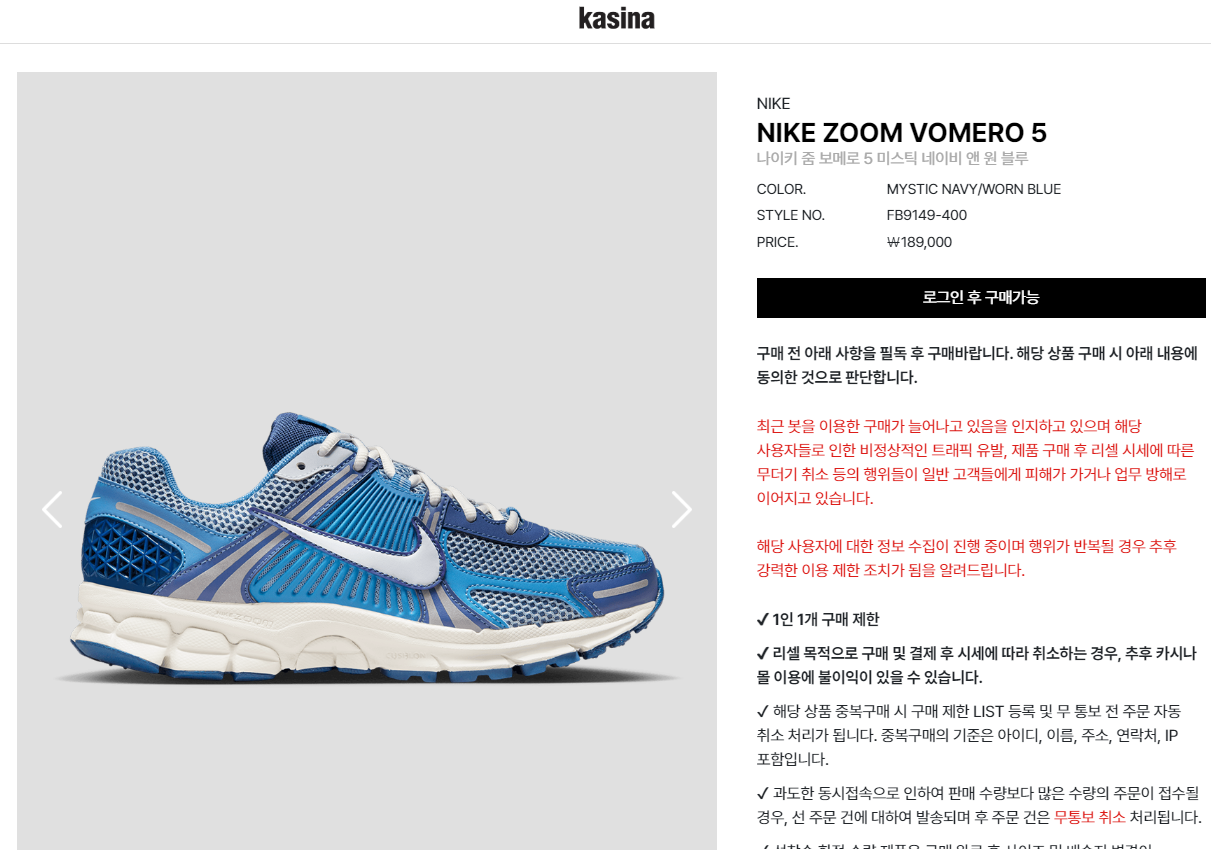Image resolution: width=1211 pixels, height=850 pixels.
Task: Advance to next shoe image with right arrow
Action: (x=681, y=509)
